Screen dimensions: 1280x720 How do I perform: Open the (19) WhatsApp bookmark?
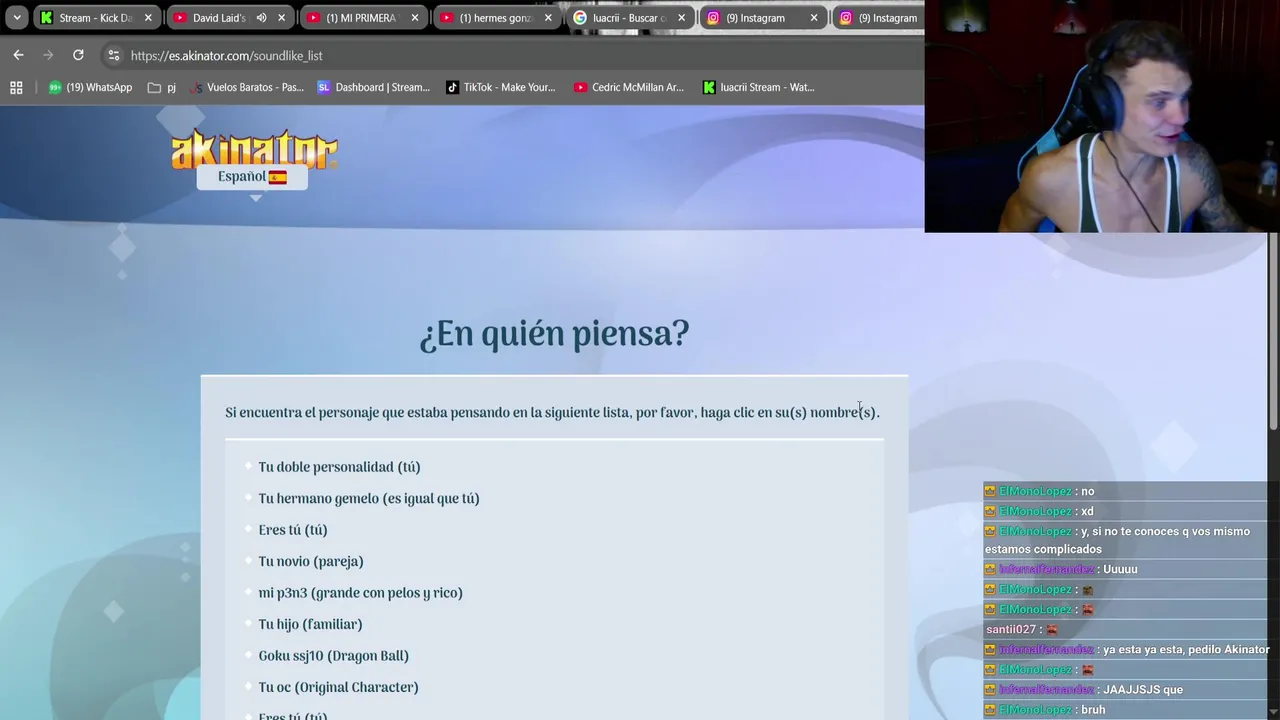click(x=90, y=87)
